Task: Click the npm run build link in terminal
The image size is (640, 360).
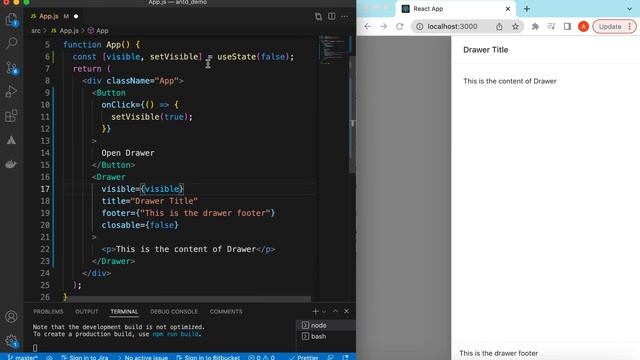Action: (175, 334)
